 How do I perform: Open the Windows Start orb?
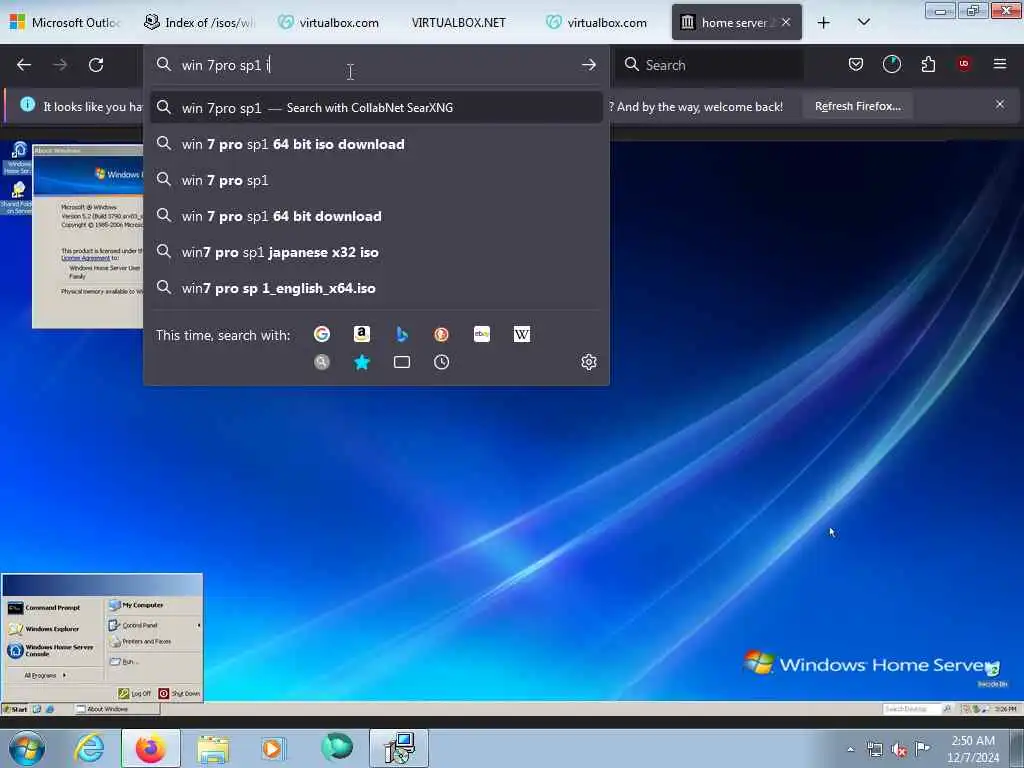click(27, 748)
